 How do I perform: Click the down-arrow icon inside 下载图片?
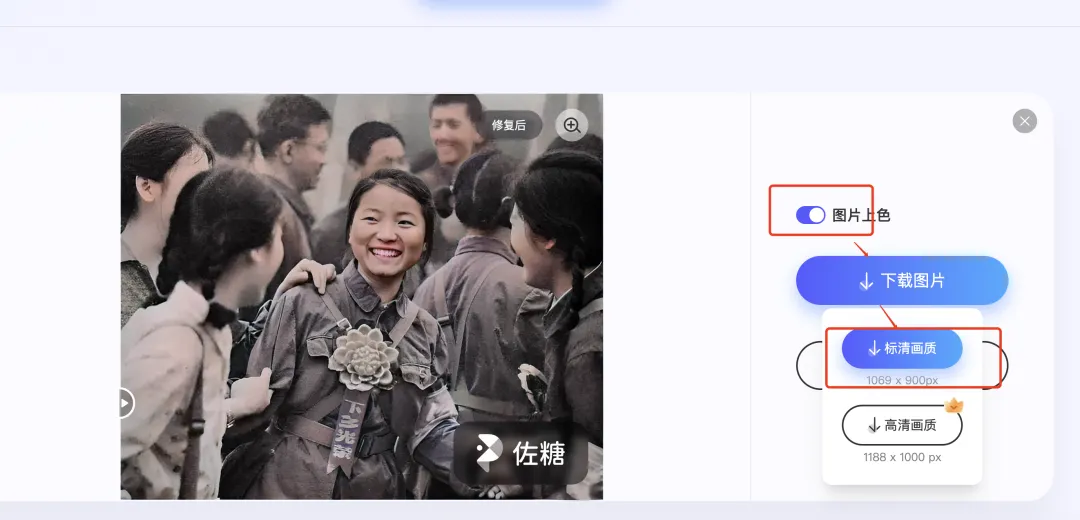(x=866, y=281)
